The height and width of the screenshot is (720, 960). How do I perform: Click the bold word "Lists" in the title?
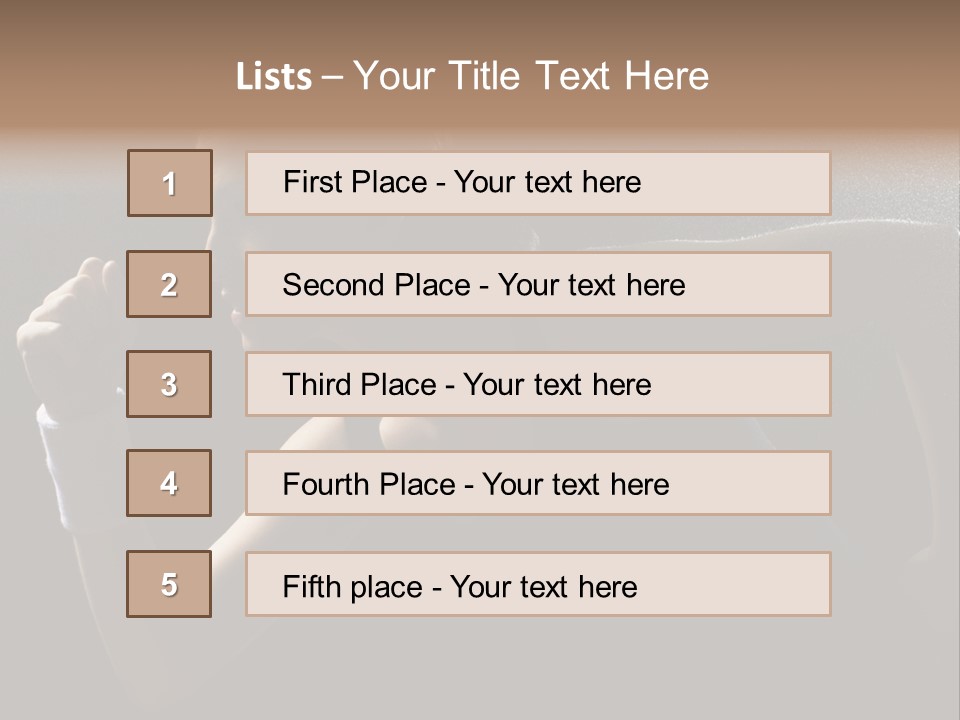[274, 77]
